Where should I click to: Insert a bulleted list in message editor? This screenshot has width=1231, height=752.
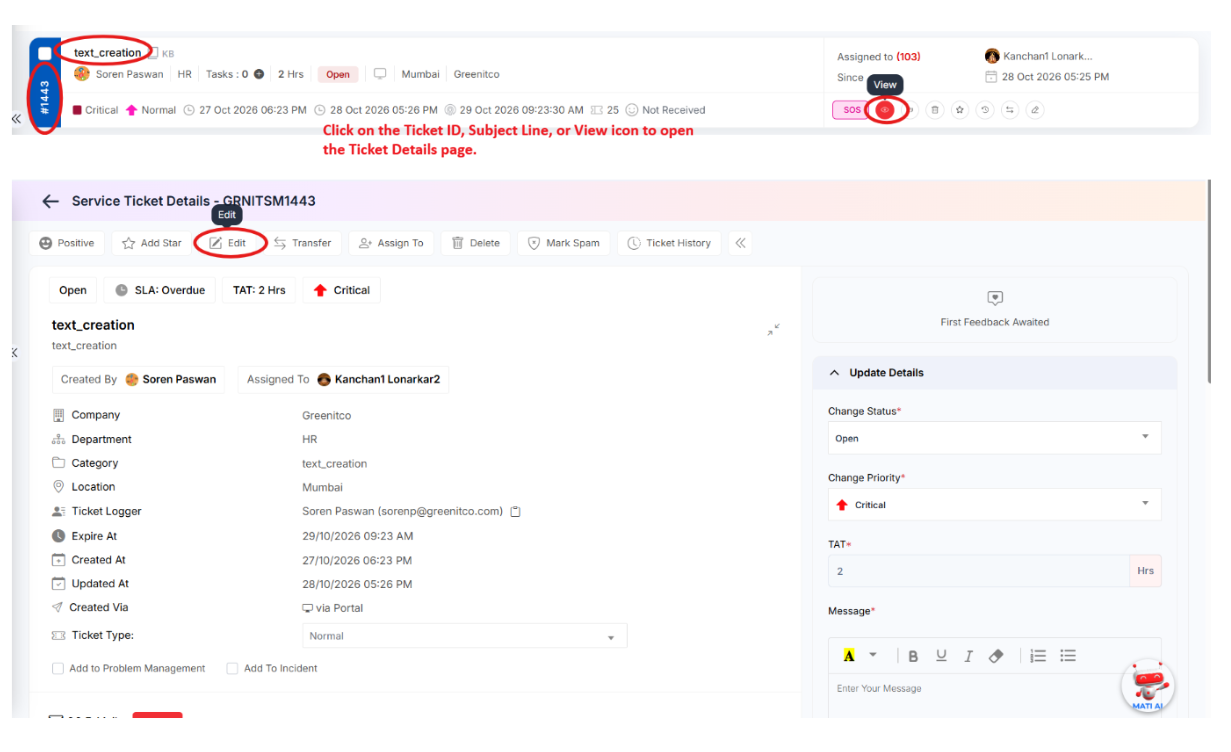click(x=1068, y=656)
